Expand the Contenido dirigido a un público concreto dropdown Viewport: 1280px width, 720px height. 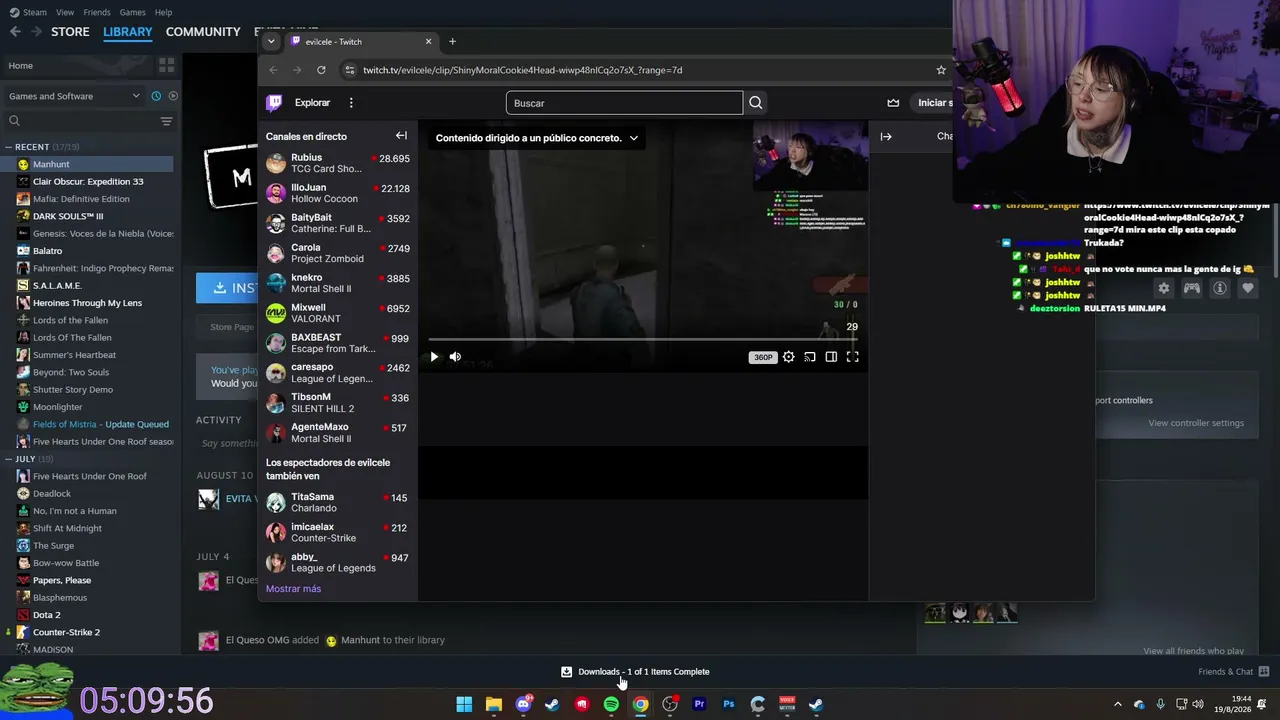click(x=537, y=138)
